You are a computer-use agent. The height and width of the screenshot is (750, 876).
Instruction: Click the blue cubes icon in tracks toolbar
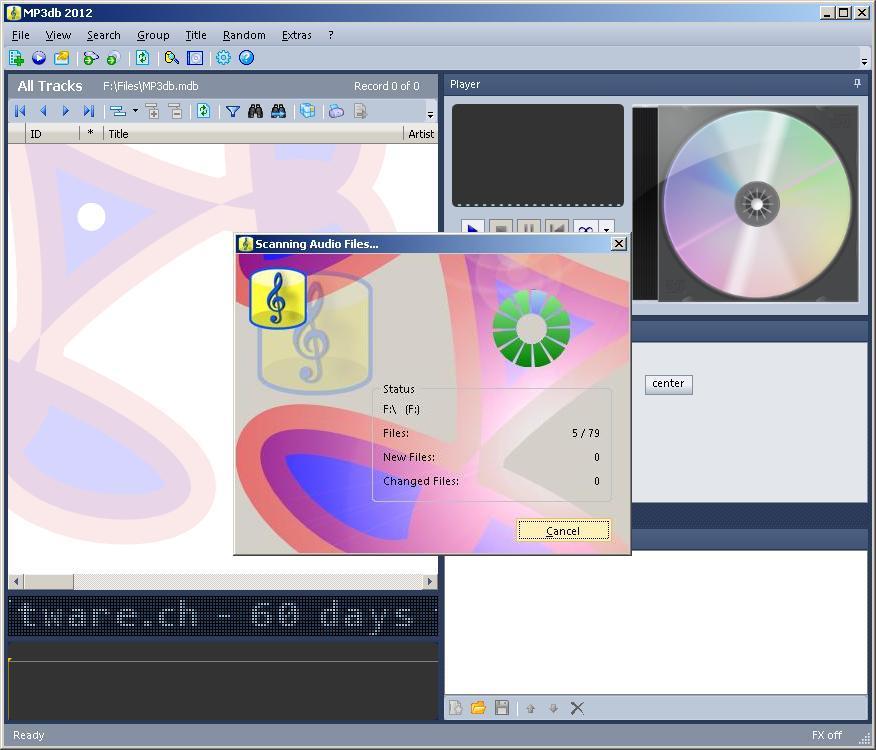(x=307, y=111)
